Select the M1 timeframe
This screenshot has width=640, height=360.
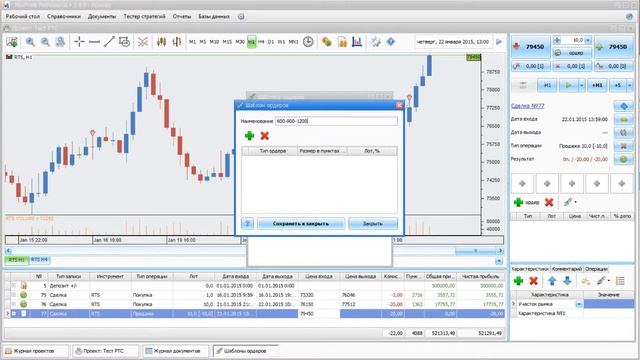[192, 42]
